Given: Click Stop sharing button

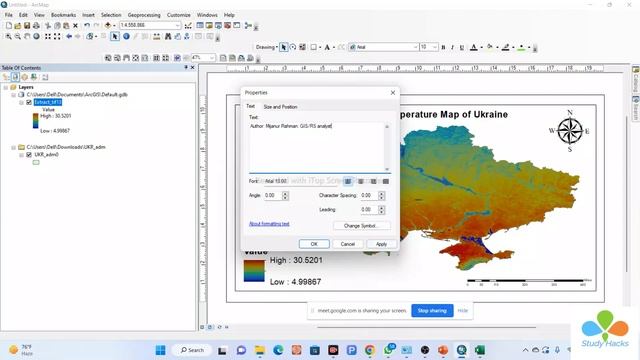Looking at the screenshot, I should (x=432, y=311).
